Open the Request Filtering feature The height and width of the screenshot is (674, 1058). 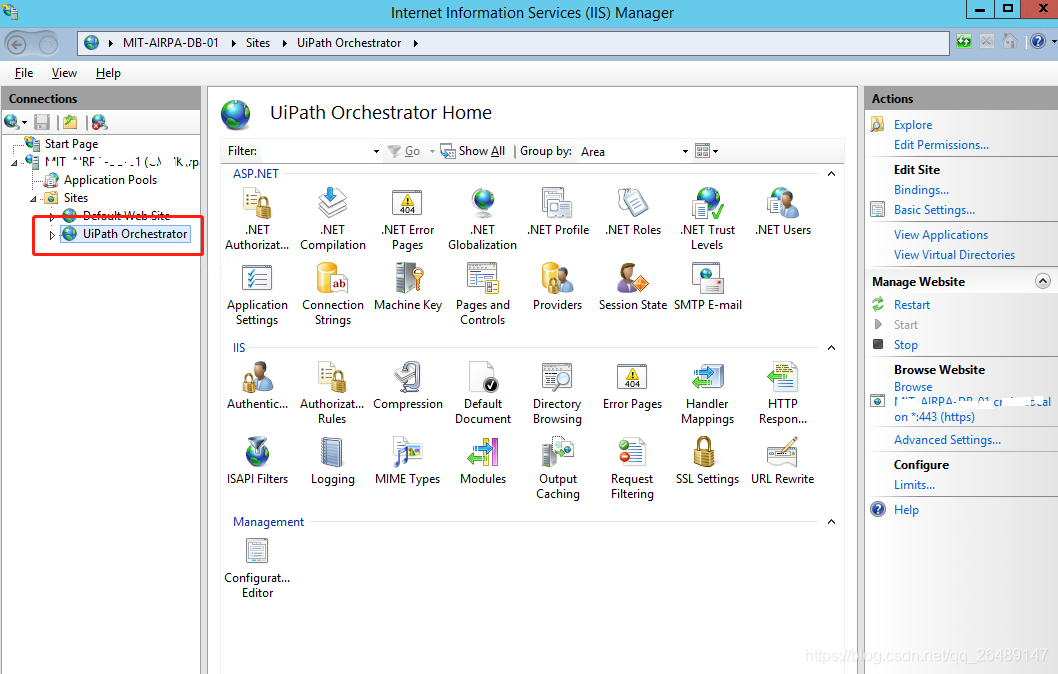(632, 468)
